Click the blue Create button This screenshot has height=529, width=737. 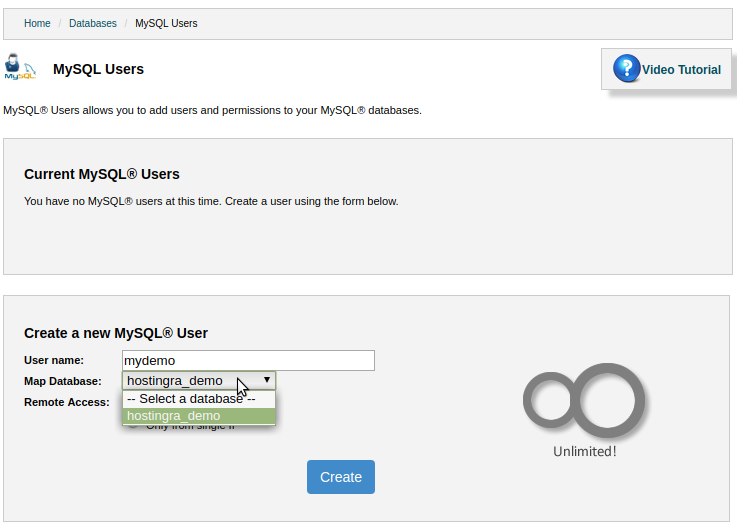coord(341,477)
